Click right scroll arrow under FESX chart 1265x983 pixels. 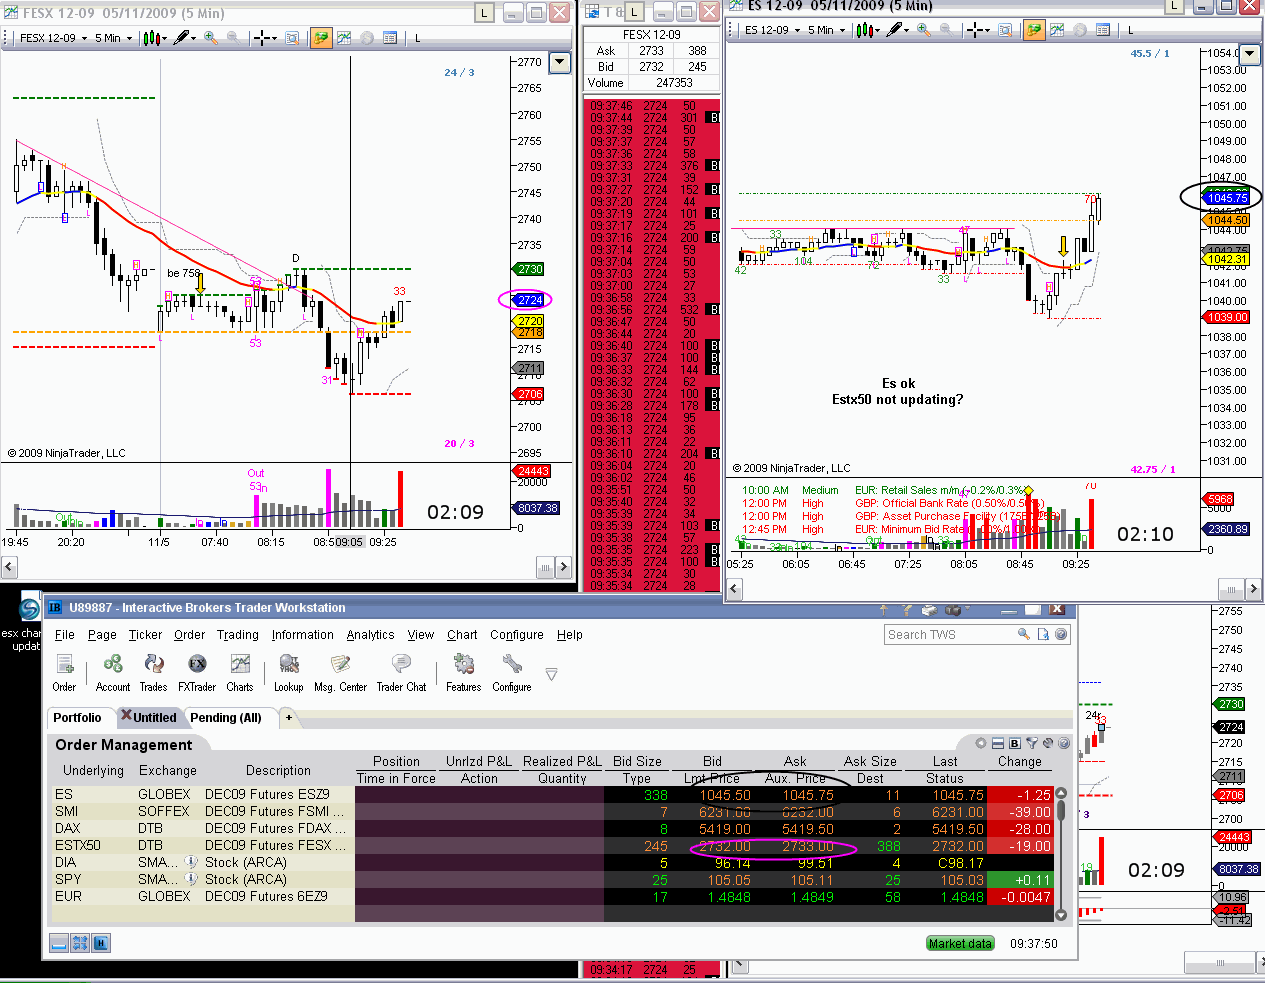coord(563,567)
